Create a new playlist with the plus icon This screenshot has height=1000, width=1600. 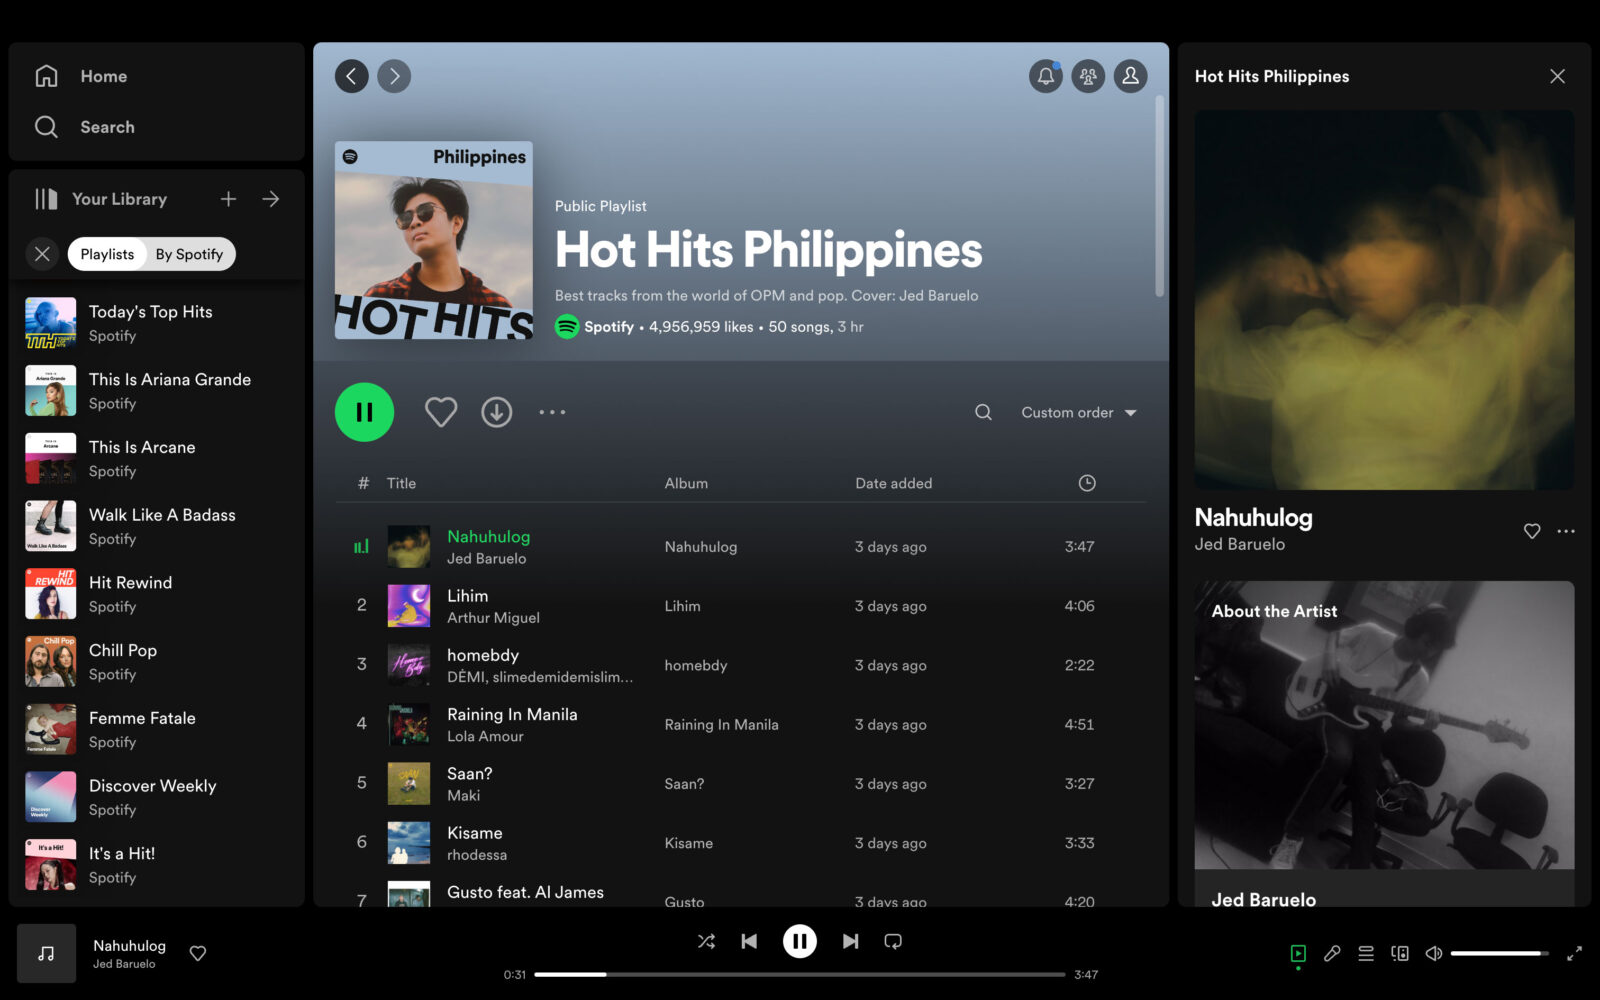(x=227, y=198)
